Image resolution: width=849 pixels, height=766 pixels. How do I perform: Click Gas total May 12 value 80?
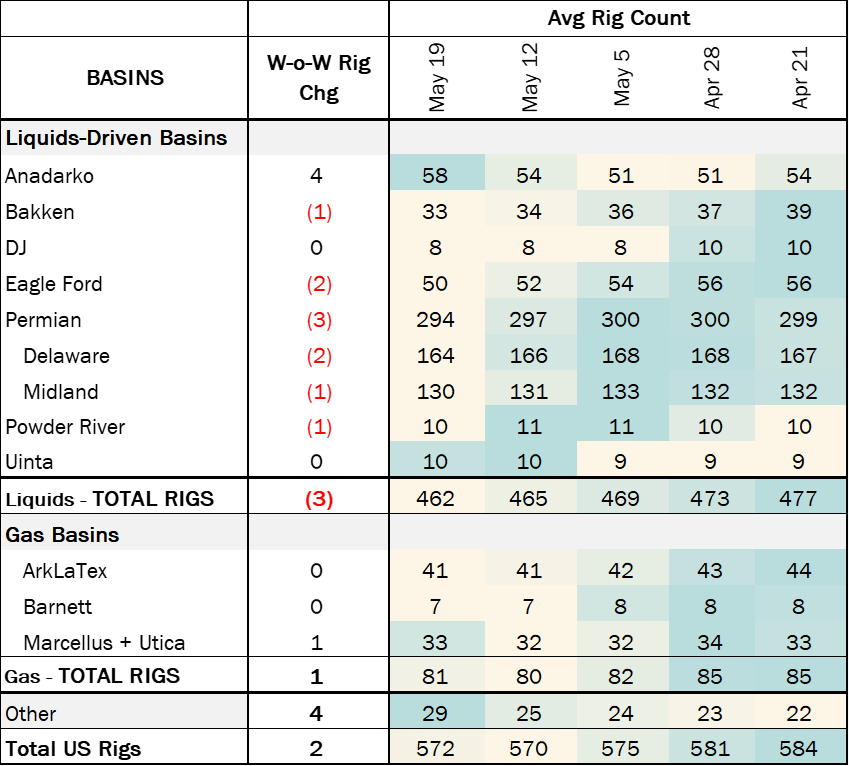coord(529,677)
